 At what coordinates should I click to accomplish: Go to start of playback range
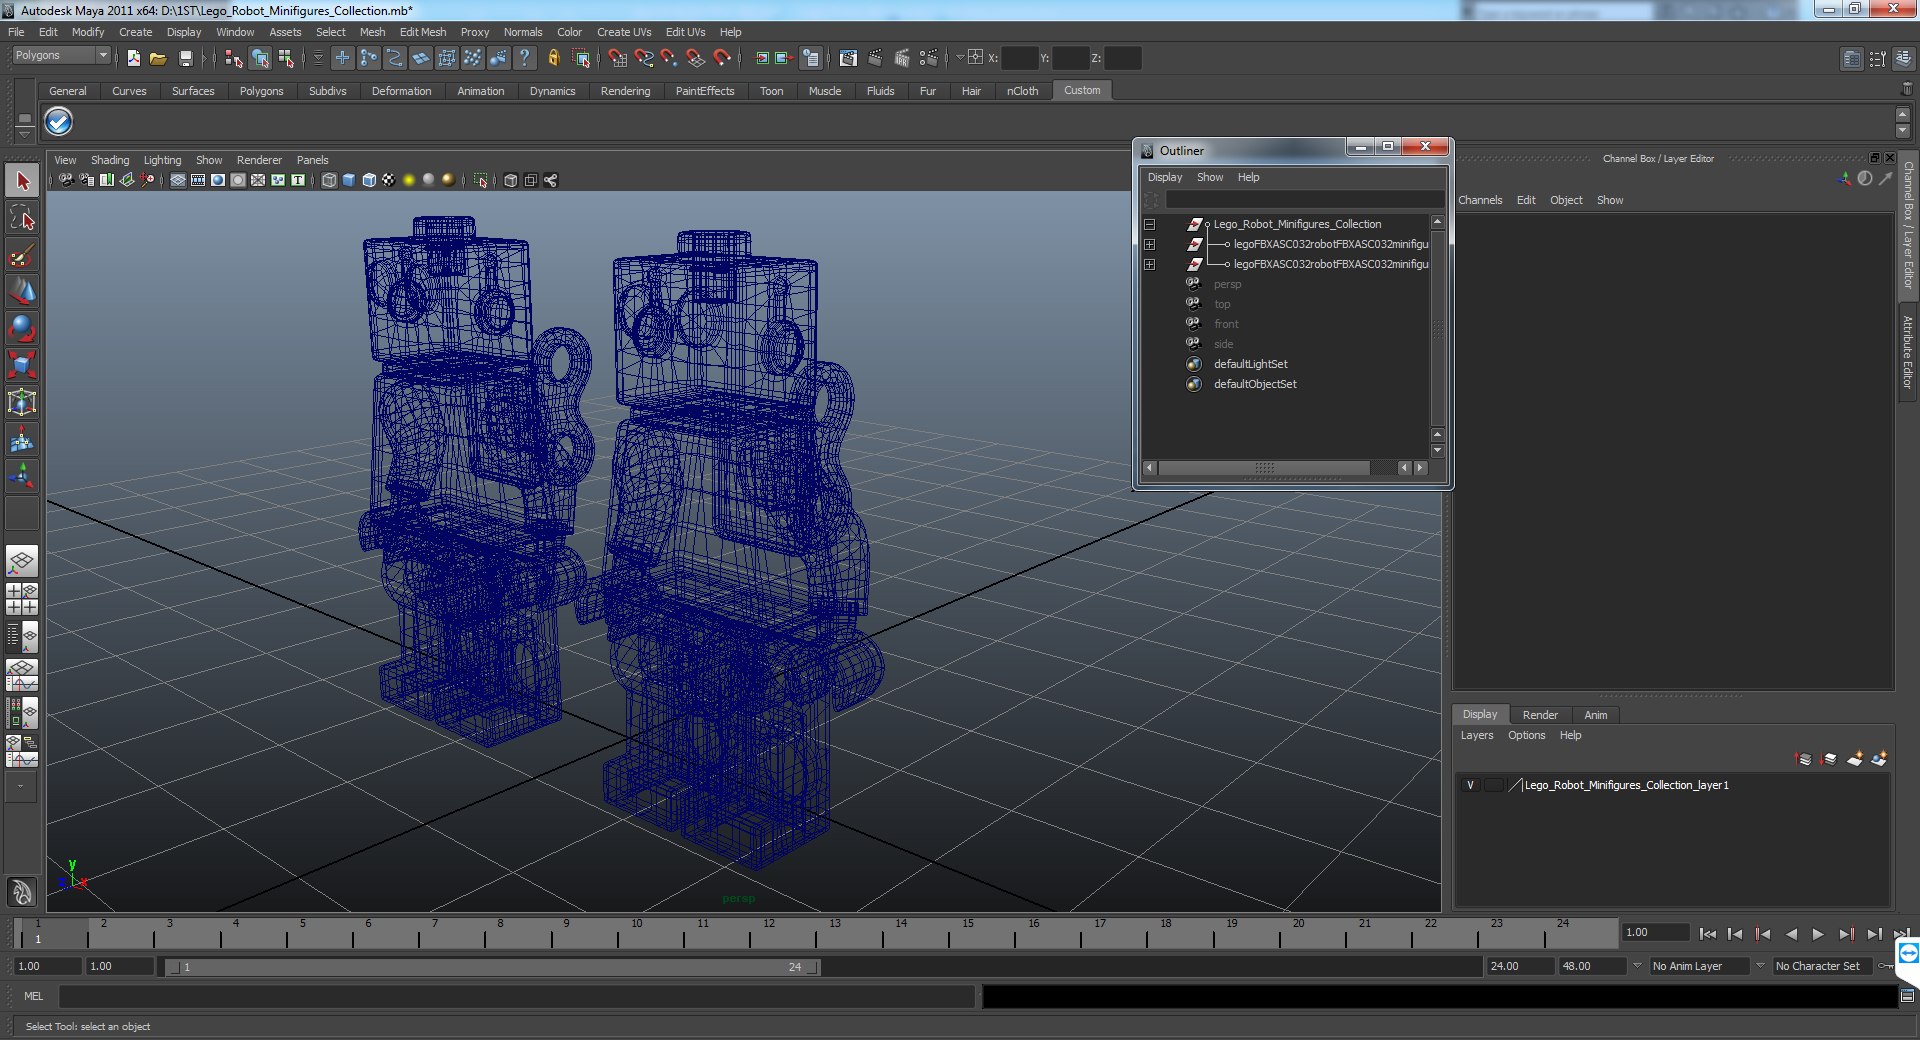click(x=1707, y=934)
